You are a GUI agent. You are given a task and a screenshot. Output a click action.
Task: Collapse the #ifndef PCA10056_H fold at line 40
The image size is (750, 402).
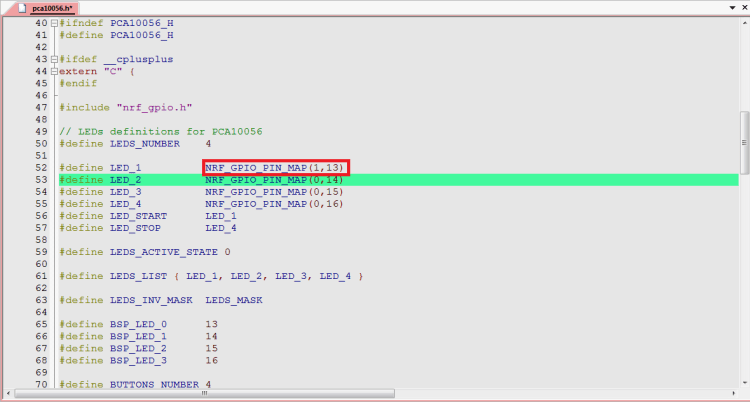click(x=54, y=23)
